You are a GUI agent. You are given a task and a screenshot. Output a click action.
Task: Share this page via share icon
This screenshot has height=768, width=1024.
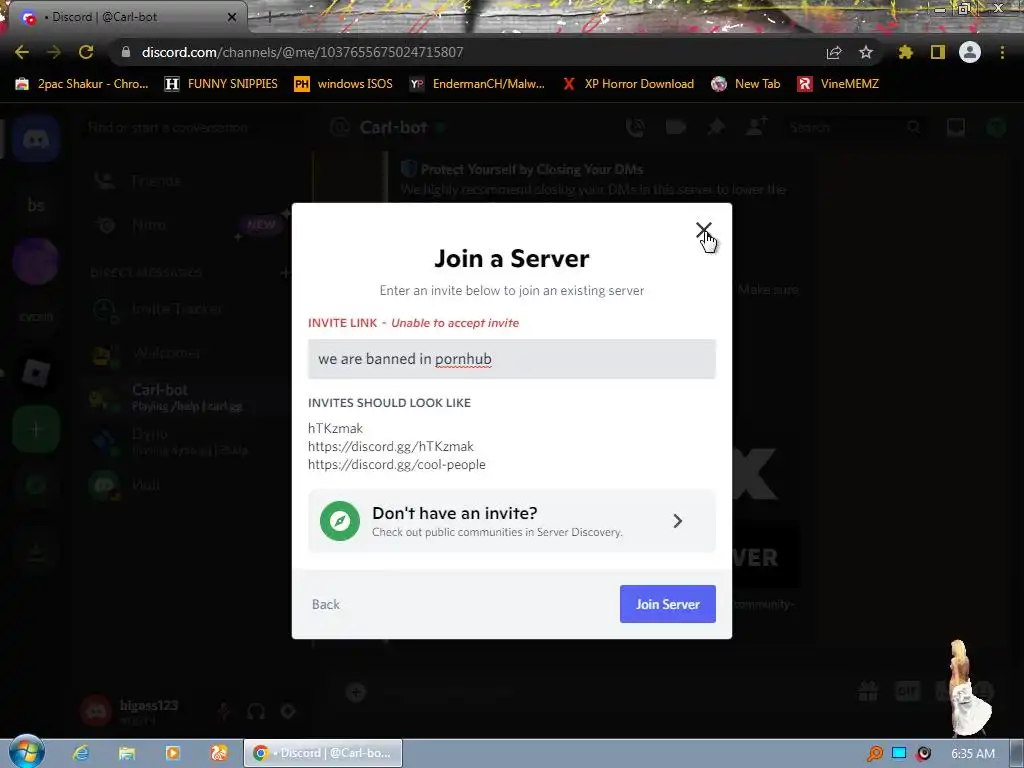(834, 53)
